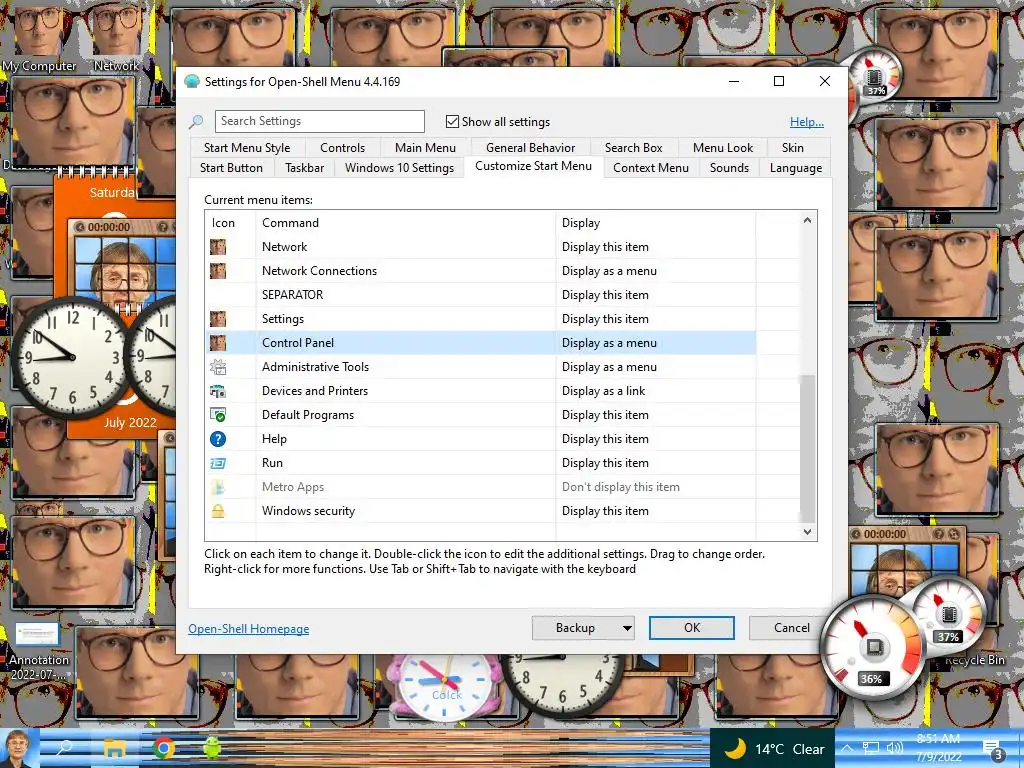The width and height of the screenshot is (1024, 768).
Task: Click the Recycle Bin desktop icon
Action: pos(973,660)
